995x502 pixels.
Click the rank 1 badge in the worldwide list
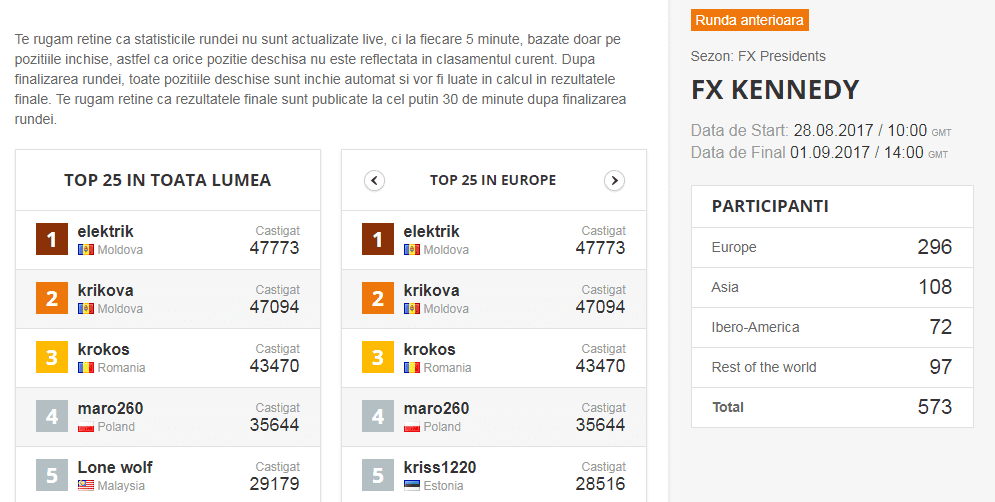pos(52,239)
